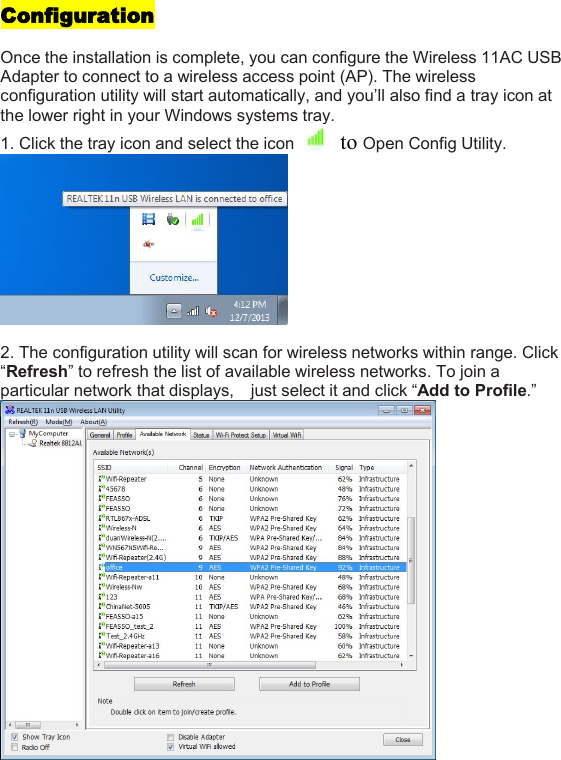Switch to the General tab
The height and width of the screenshot is (760, 561).
(100, 435)
